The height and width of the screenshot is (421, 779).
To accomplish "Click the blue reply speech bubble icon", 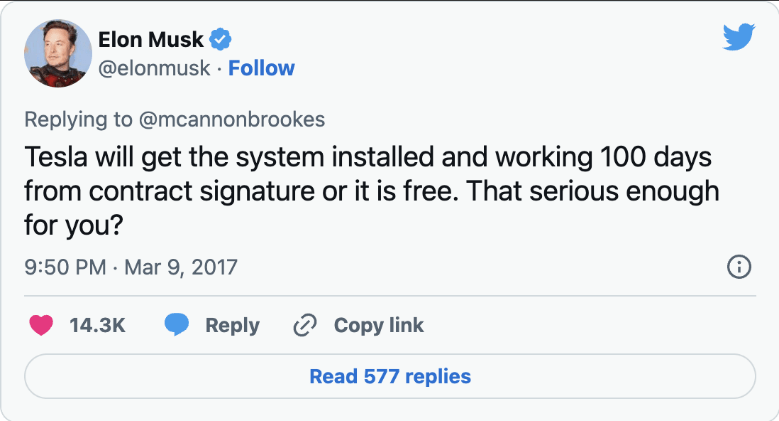I will [x=177, y=325].
